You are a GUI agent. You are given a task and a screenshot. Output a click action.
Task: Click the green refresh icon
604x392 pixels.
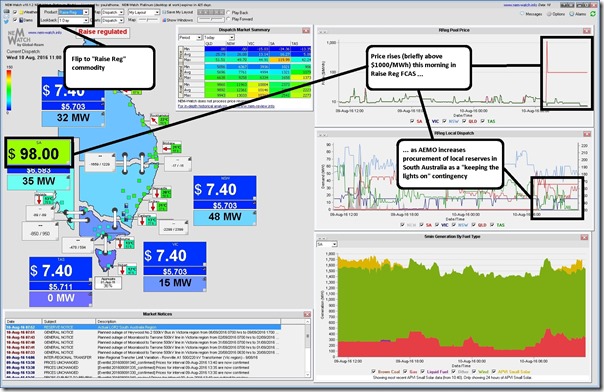(x=593, y=14)
